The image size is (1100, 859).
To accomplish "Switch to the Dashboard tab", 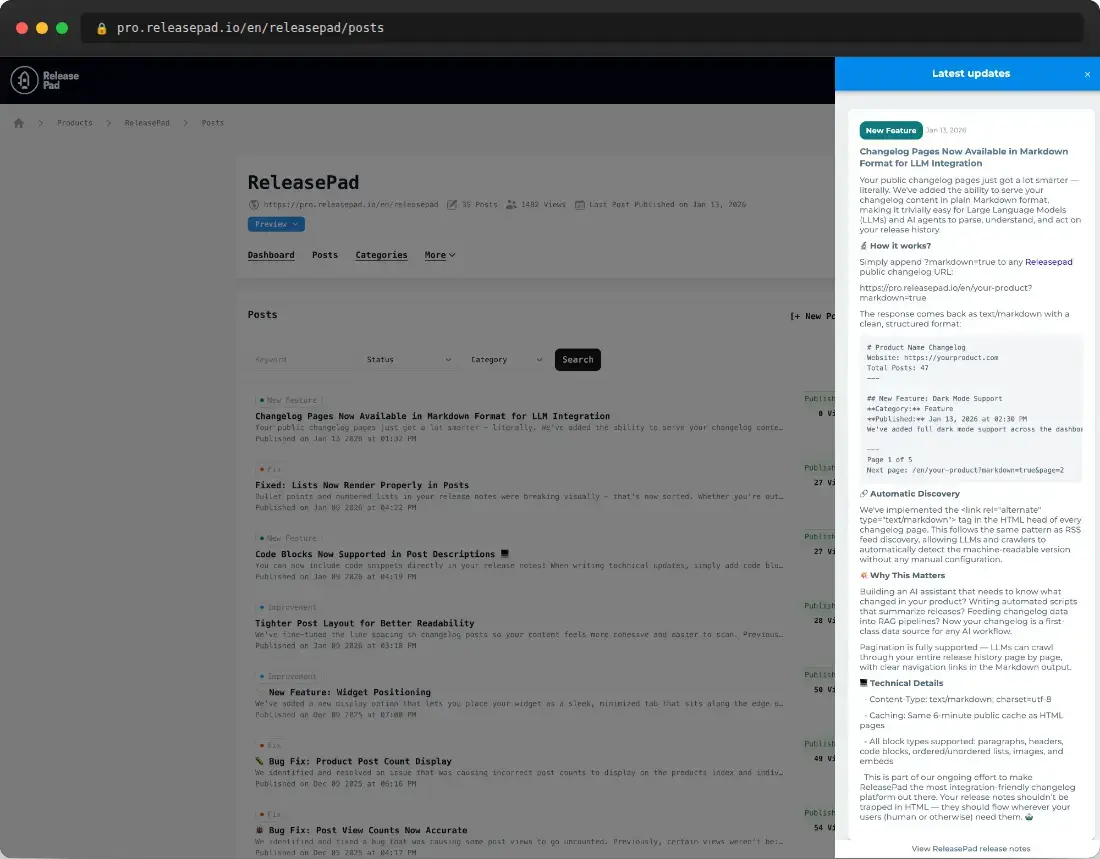I will point(271,255).
